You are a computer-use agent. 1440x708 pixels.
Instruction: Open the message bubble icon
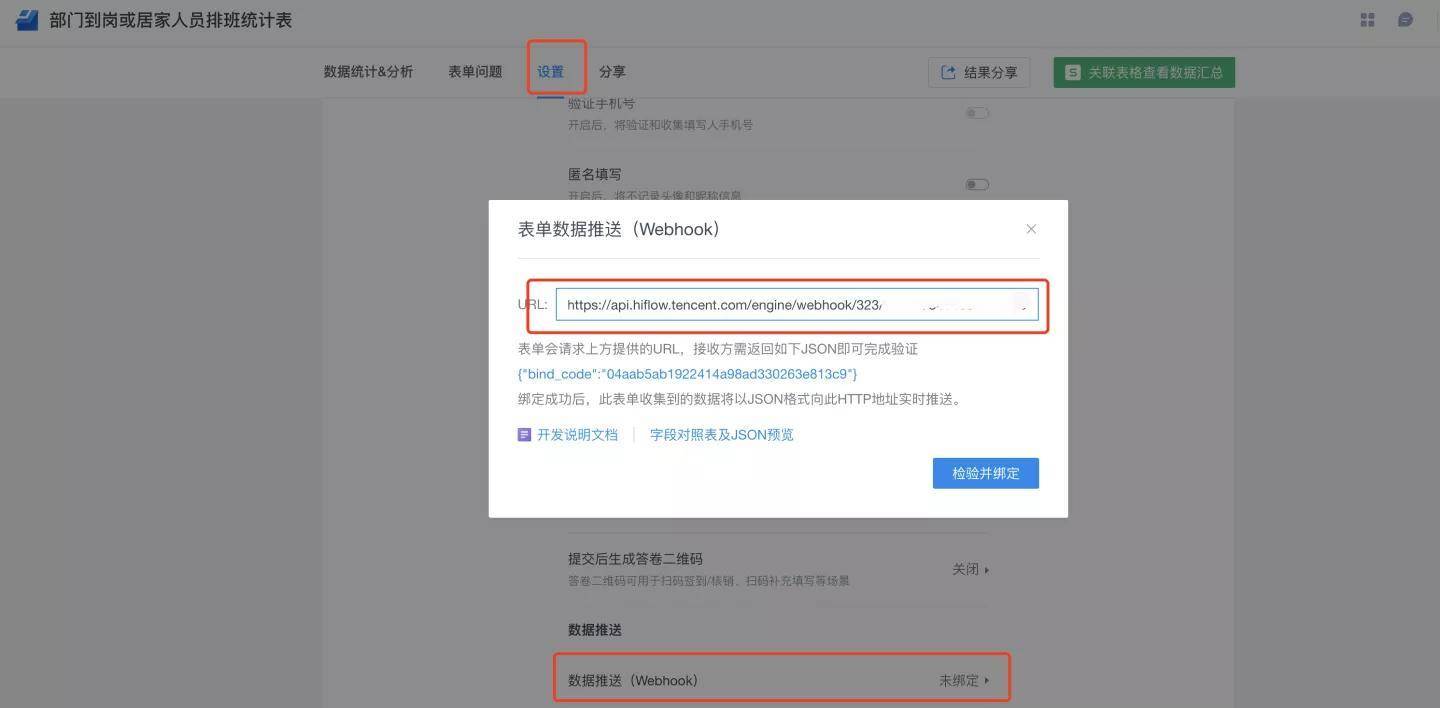(x=1405, y=20)
